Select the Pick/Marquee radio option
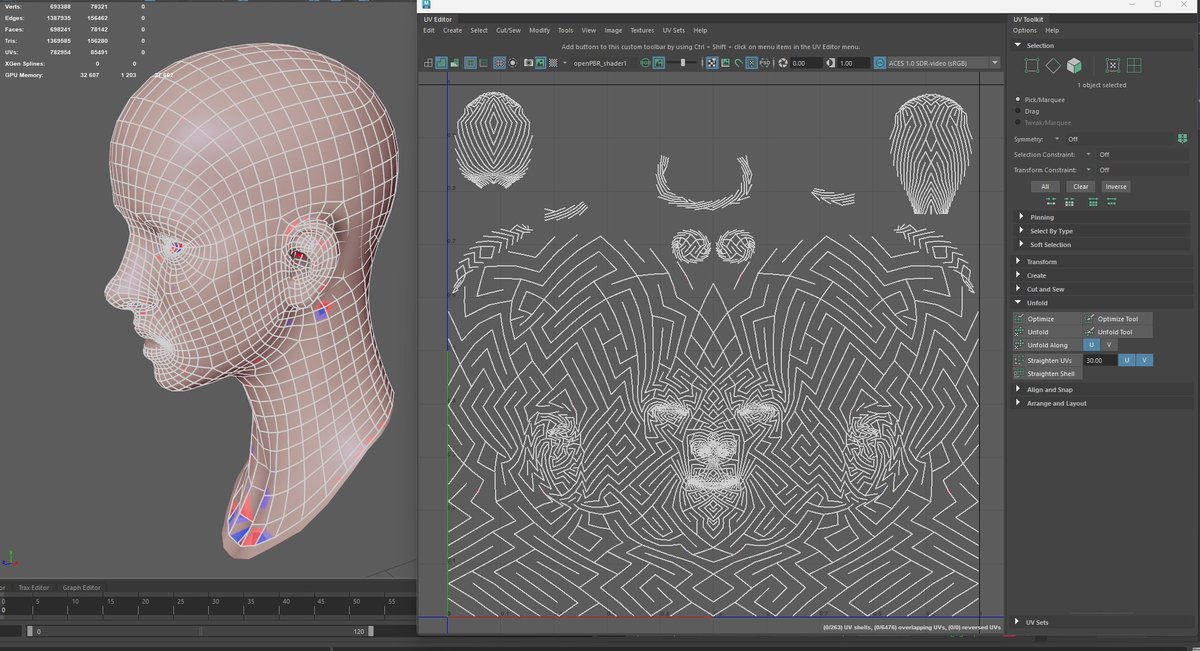The image size is (1200, 651). tap(1018, 99)
